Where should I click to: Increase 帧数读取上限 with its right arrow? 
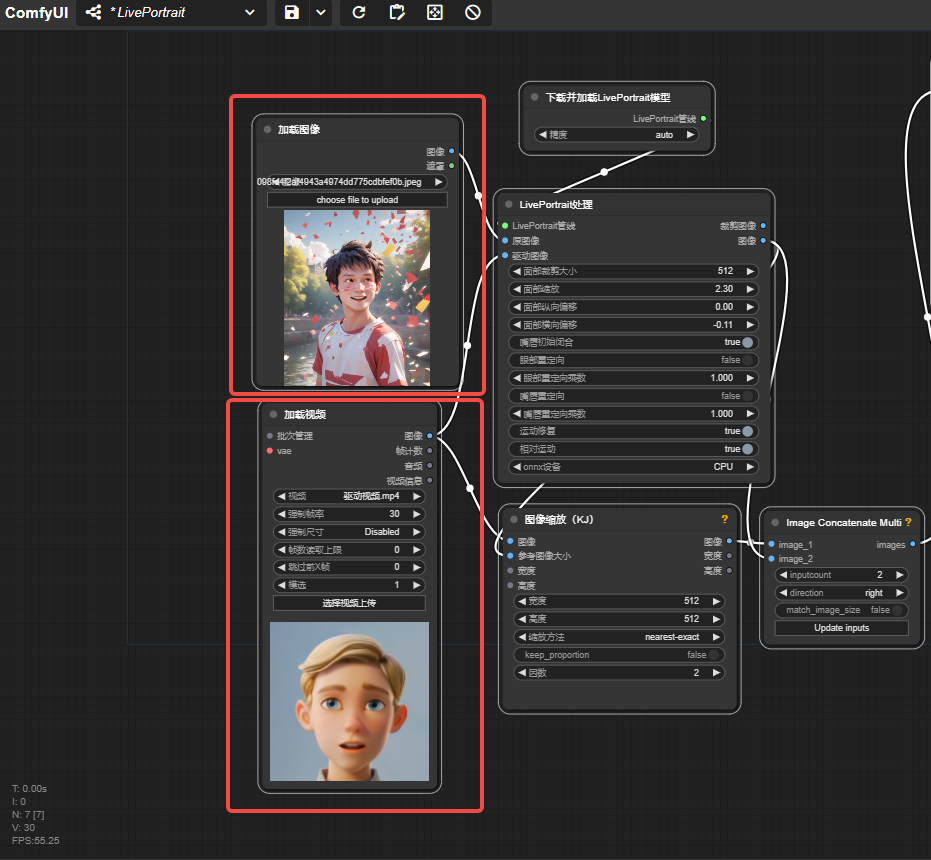point(417,549)
